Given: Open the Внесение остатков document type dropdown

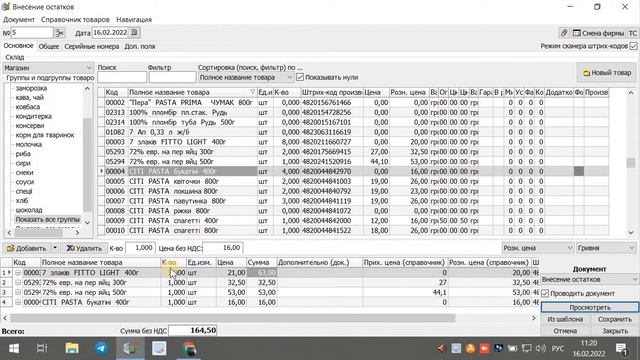Looking at the screenshot, I should click(x=589, y=280).
